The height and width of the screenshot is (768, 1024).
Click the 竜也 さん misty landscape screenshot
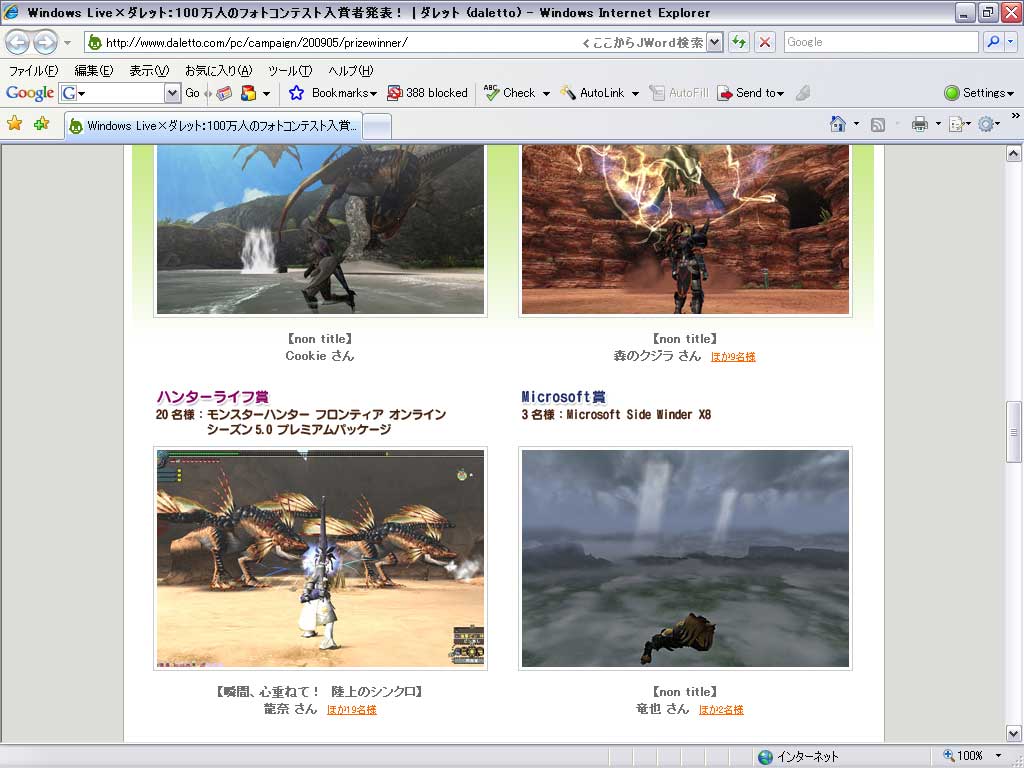[685, 558]
